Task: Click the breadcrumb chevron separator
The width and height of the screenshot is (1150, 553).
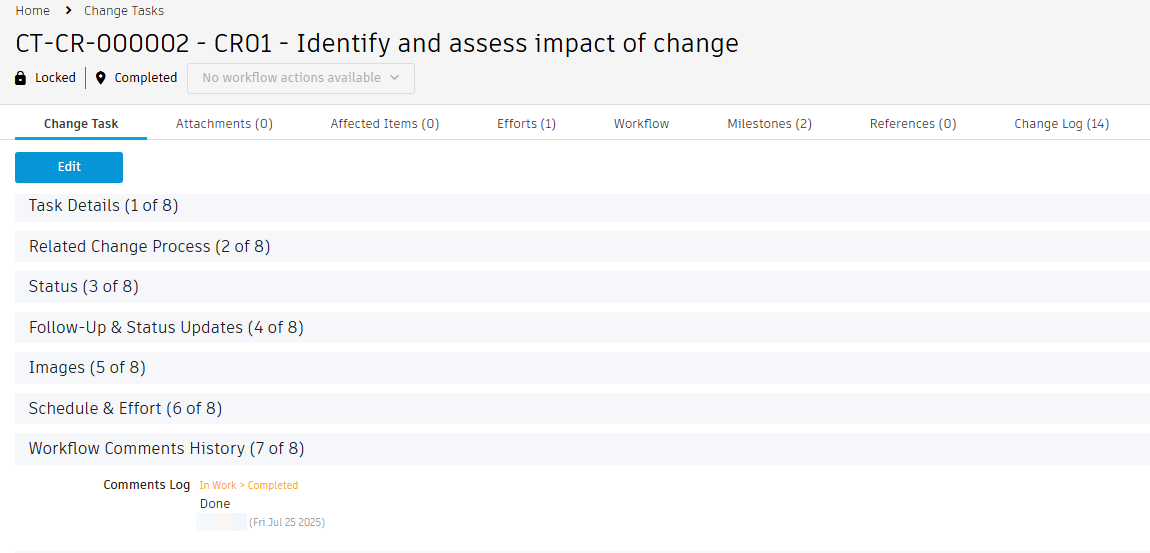Action: pos(67,11)
